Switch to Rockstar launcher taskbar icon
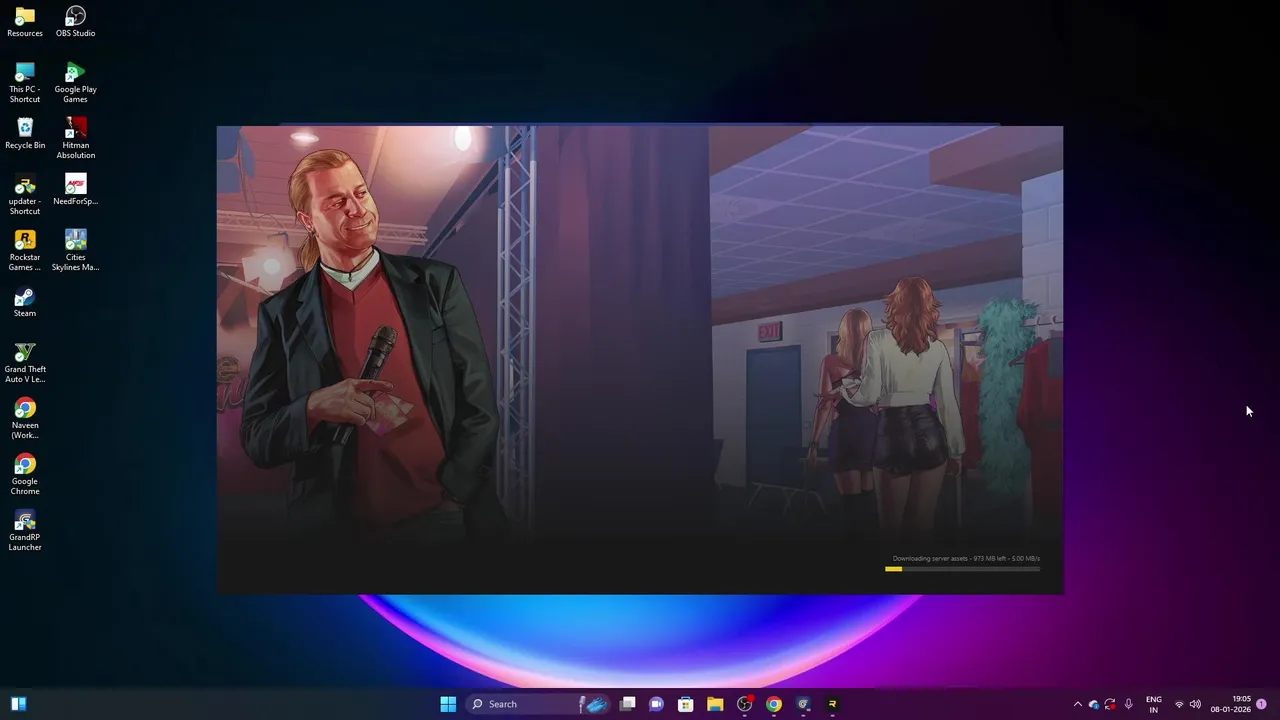Viewport: 1280px width, 720px height. point(832,704)
